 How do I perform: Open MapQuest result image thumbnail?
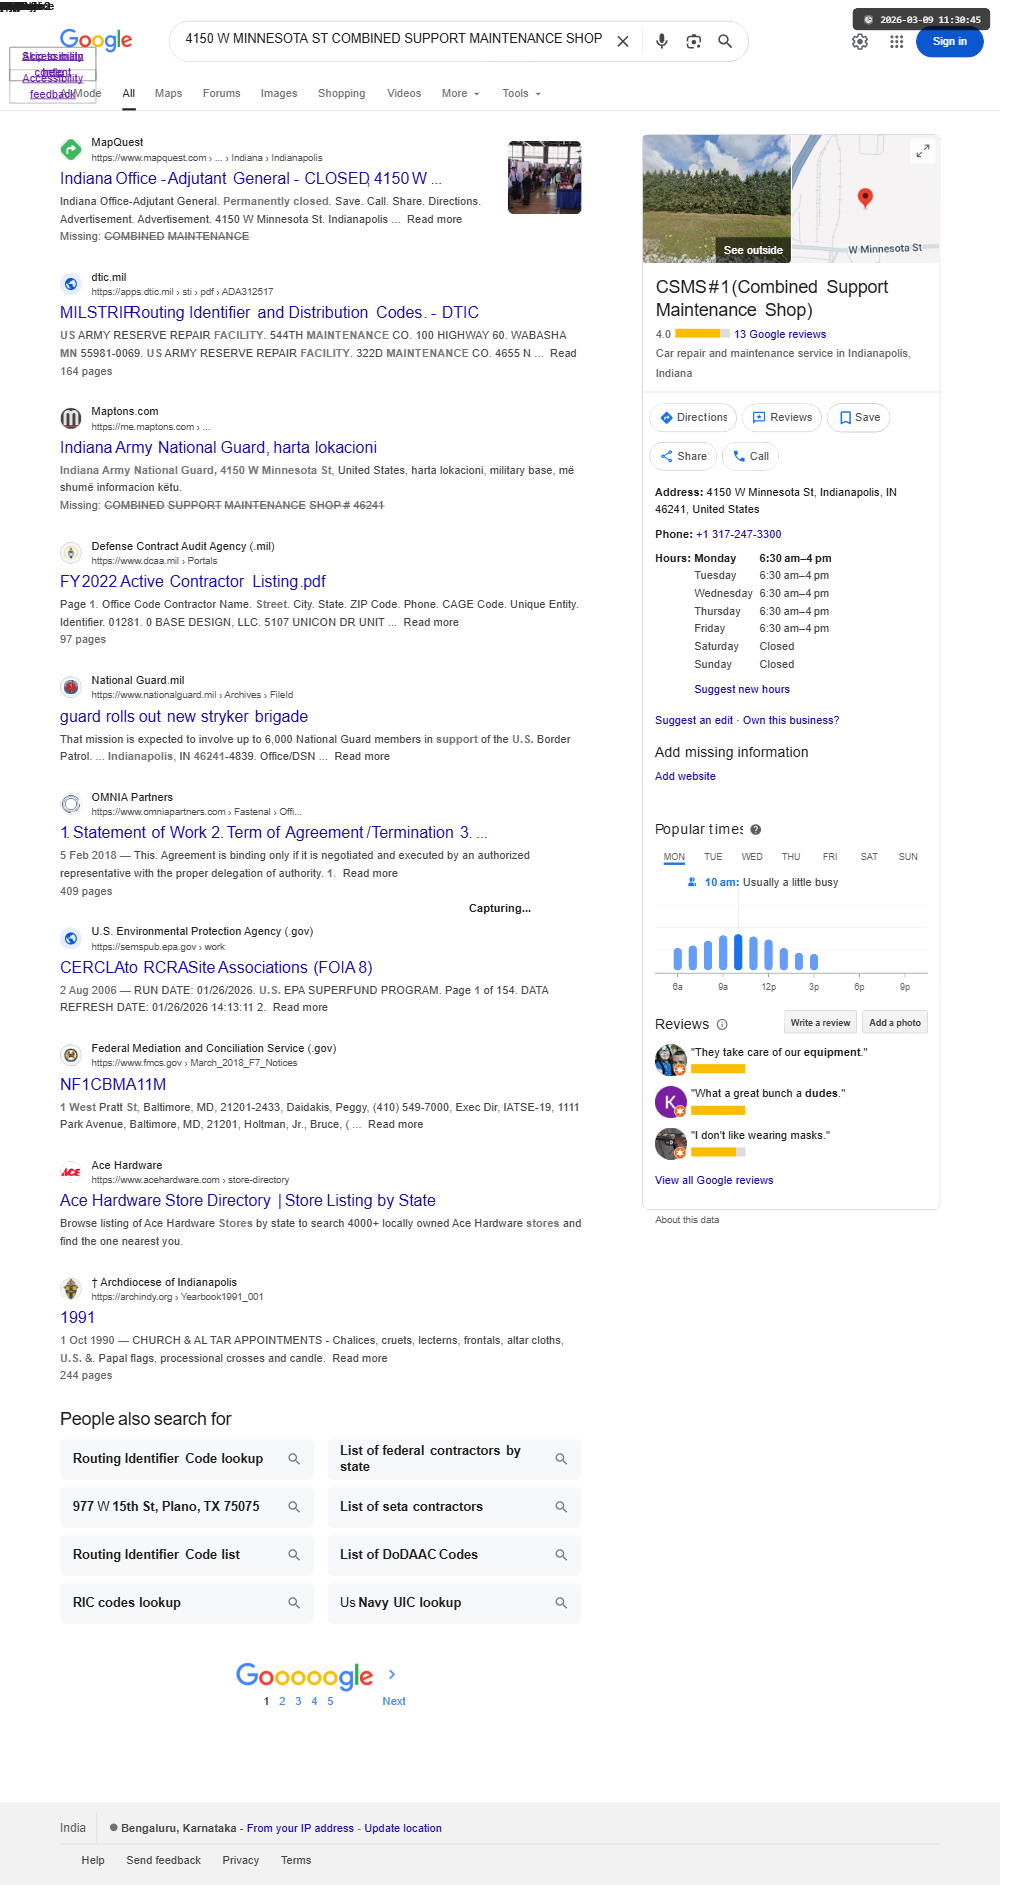[x=544, y=177]
